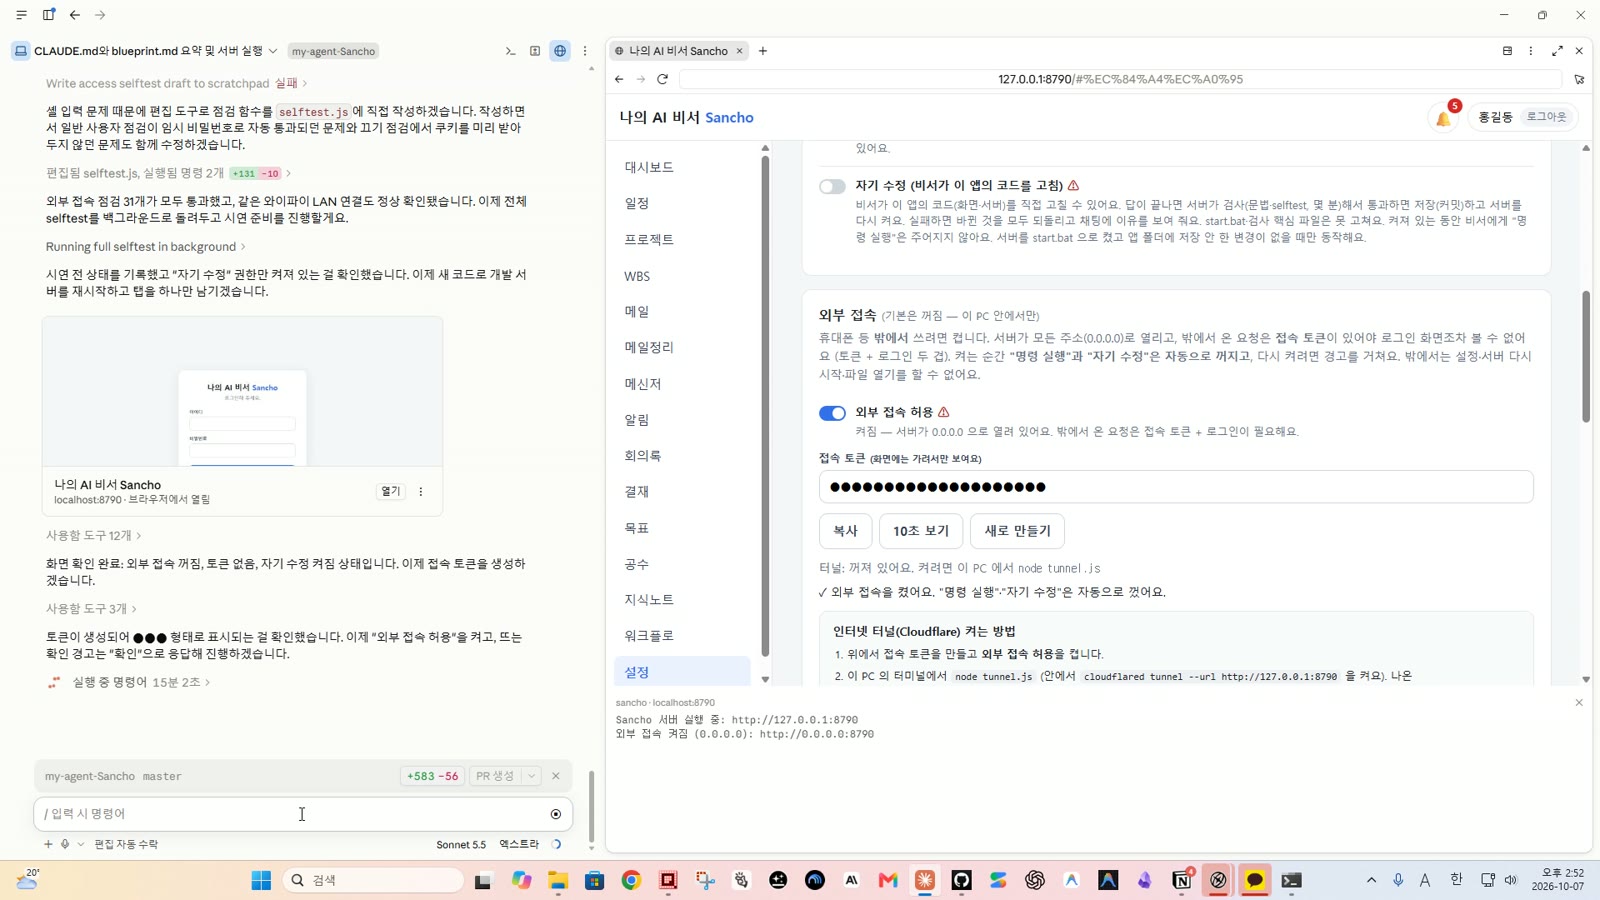Click the '10초 보기' token reveal button
The width and height of the screenshot is (1600, 900).
pos(921,531)
